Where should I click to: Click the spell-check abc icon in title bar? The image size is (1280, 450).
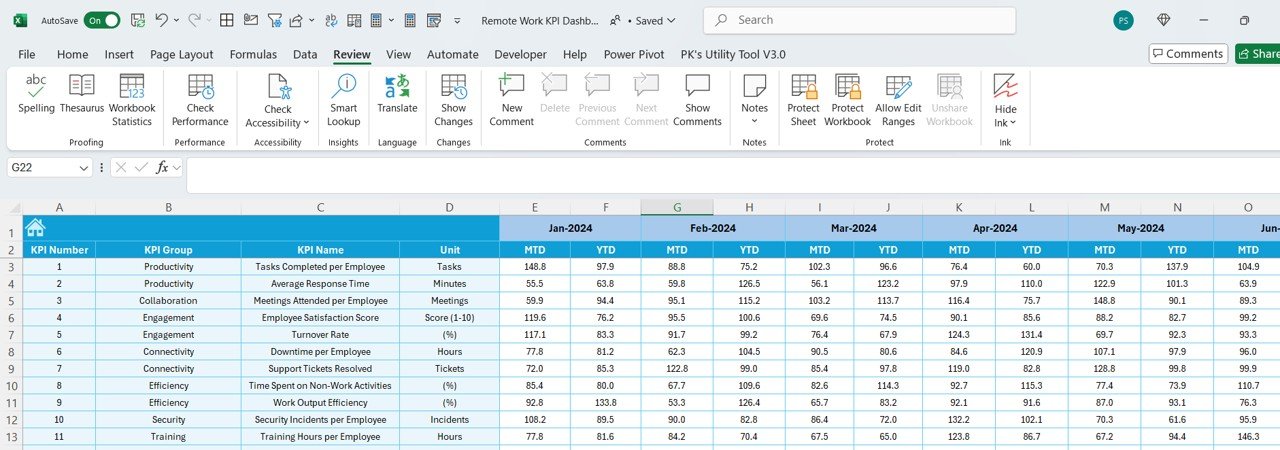[x=332, y=20]
